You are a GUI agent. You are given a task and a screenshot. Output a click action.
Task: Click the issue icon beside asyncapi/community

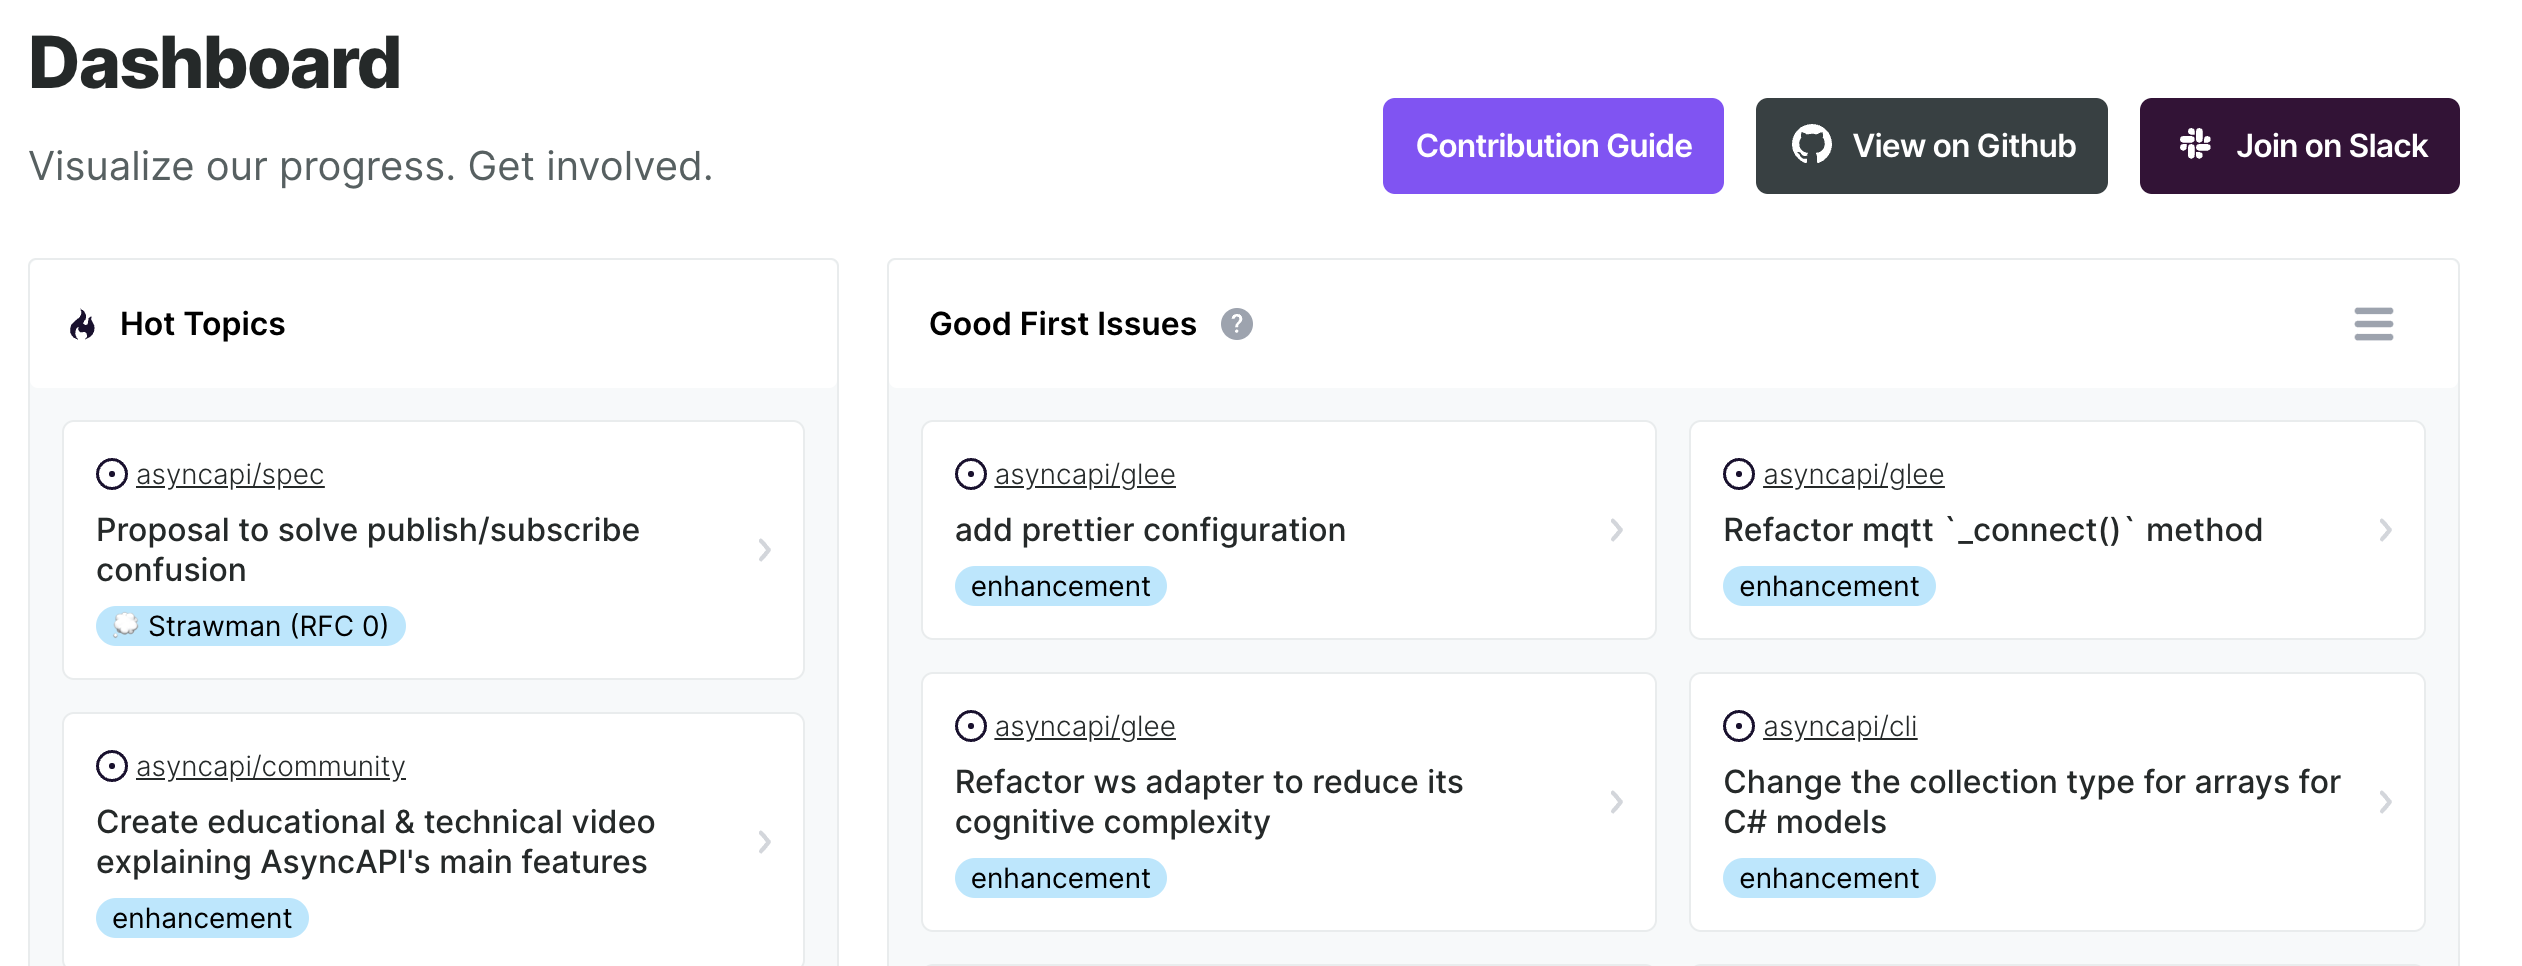(x=112, y=766)
